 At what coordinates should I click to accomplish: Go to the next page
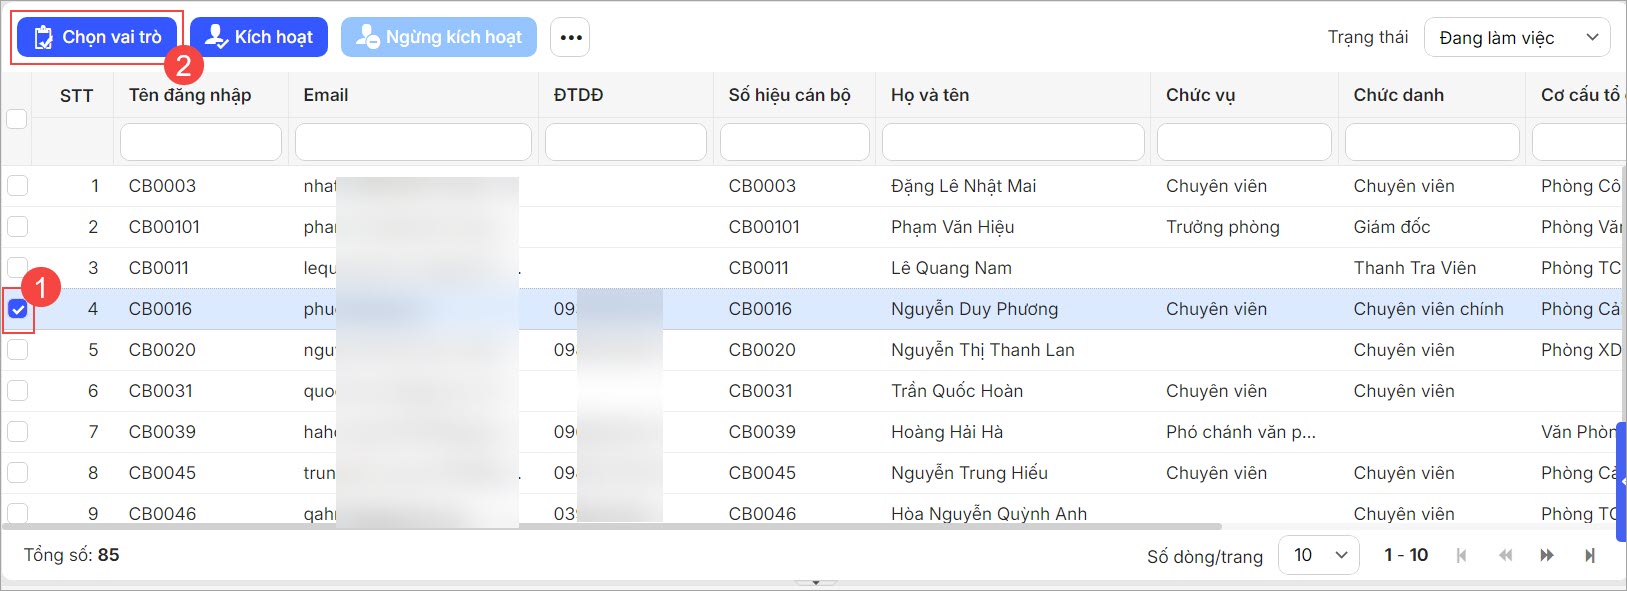(1547, 555)
